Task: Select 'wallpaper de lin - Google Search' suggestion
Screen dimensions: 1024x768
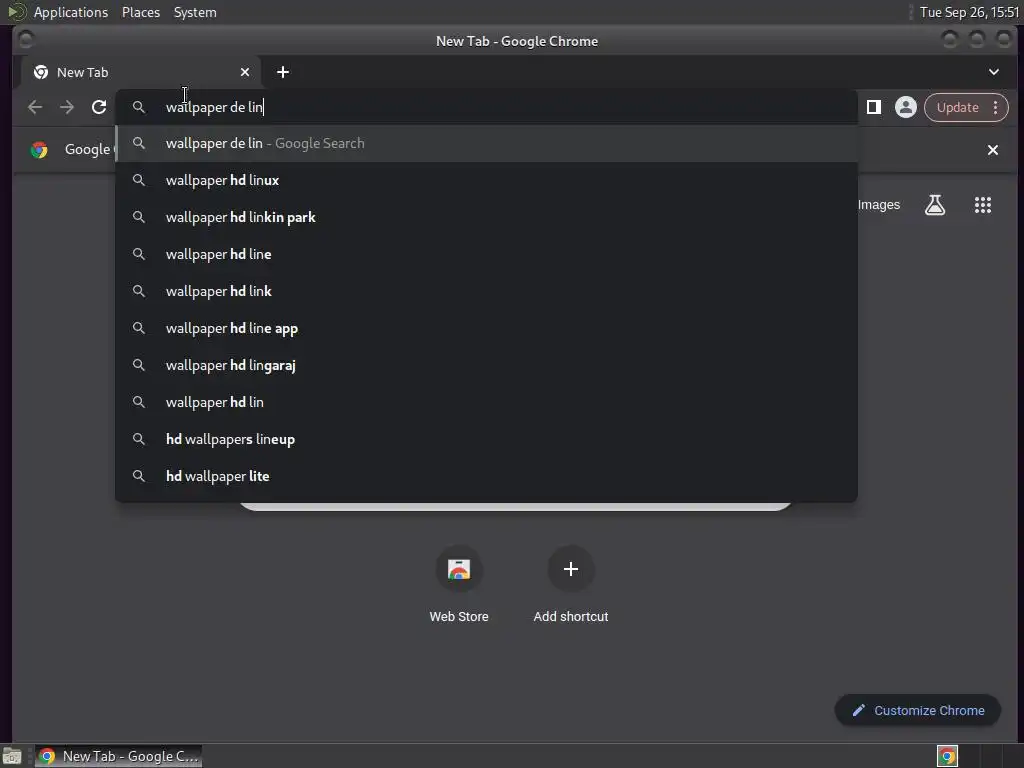Action: click(x=487, y=144)
